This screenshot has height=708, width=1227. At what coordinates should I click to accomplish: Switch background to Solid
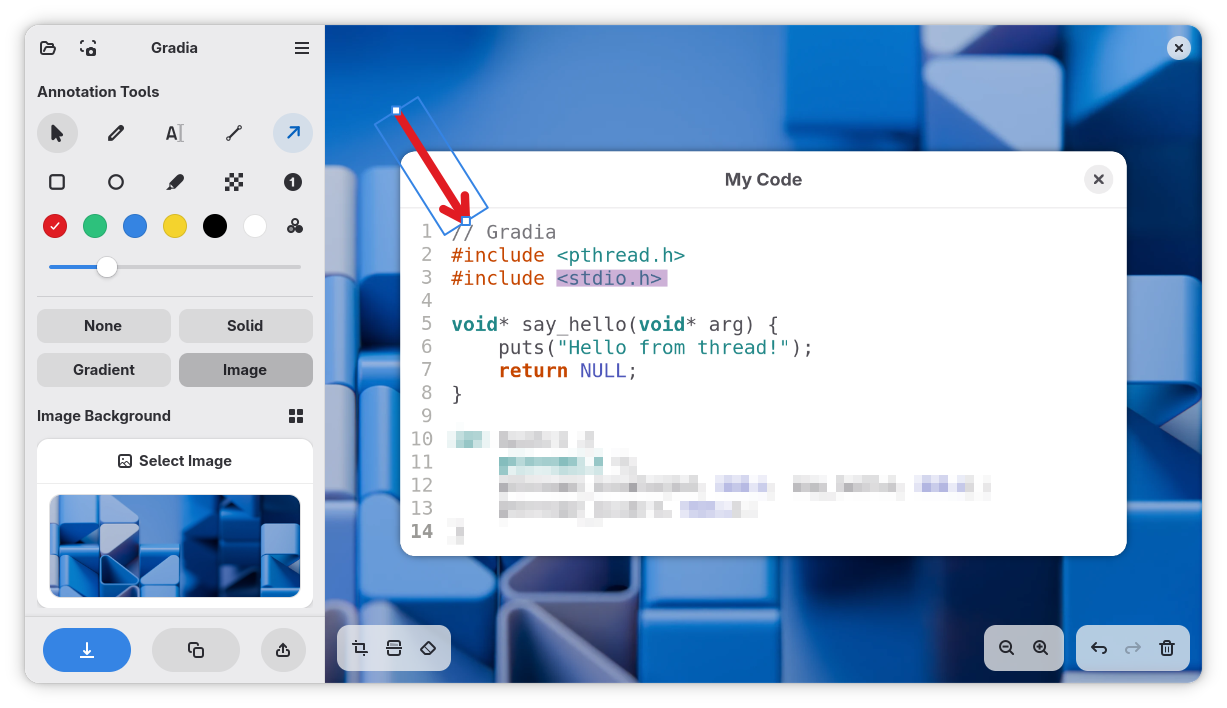click(x=246, y=326)
